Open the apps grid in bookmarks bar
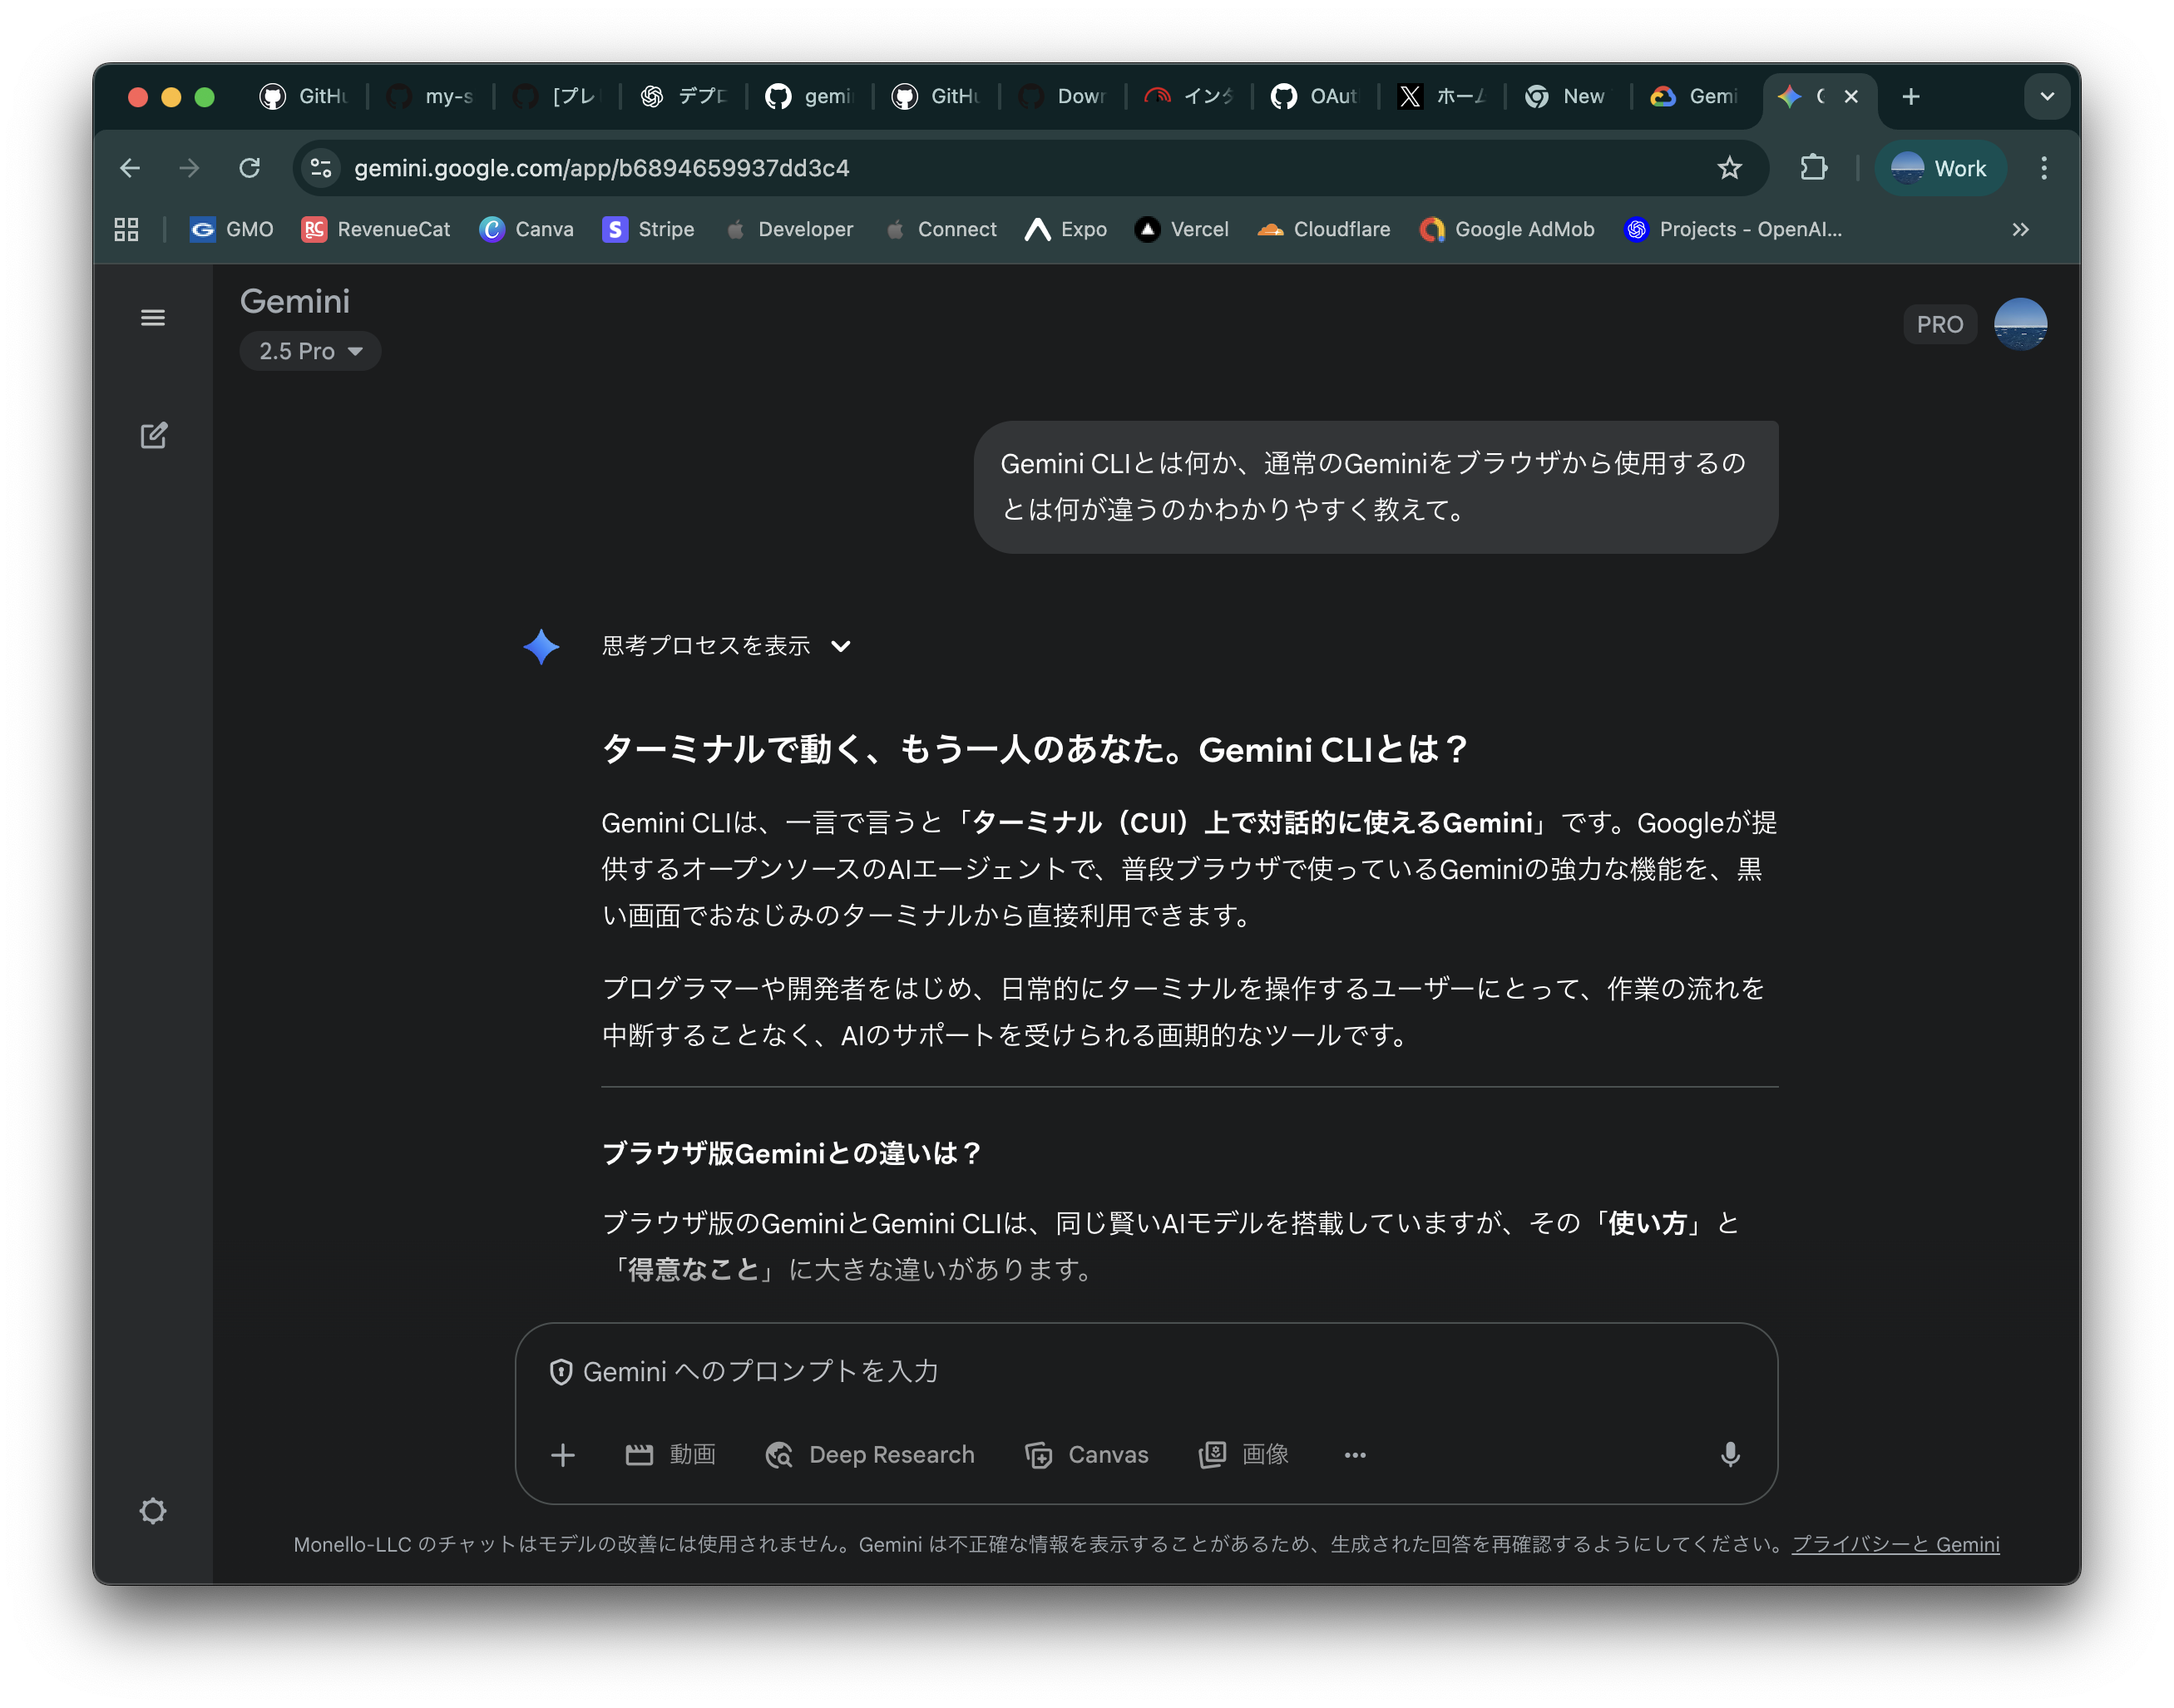 (126, 229)
